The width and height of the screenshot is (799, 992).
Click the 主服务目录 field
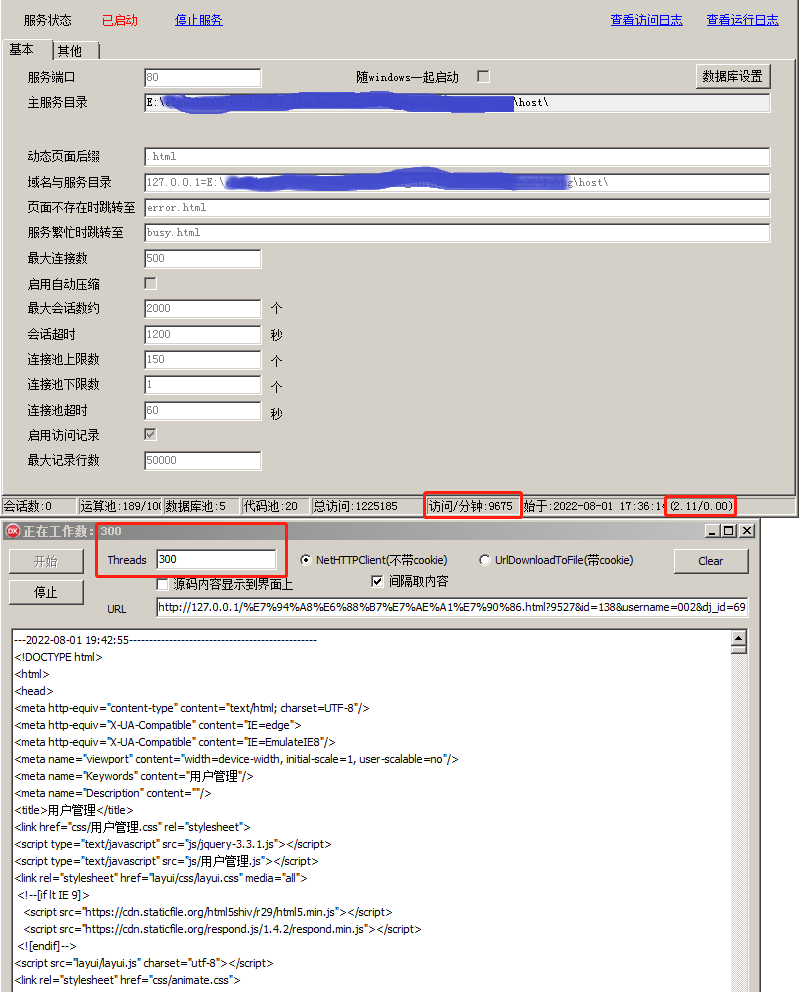[x=457, y=102]
